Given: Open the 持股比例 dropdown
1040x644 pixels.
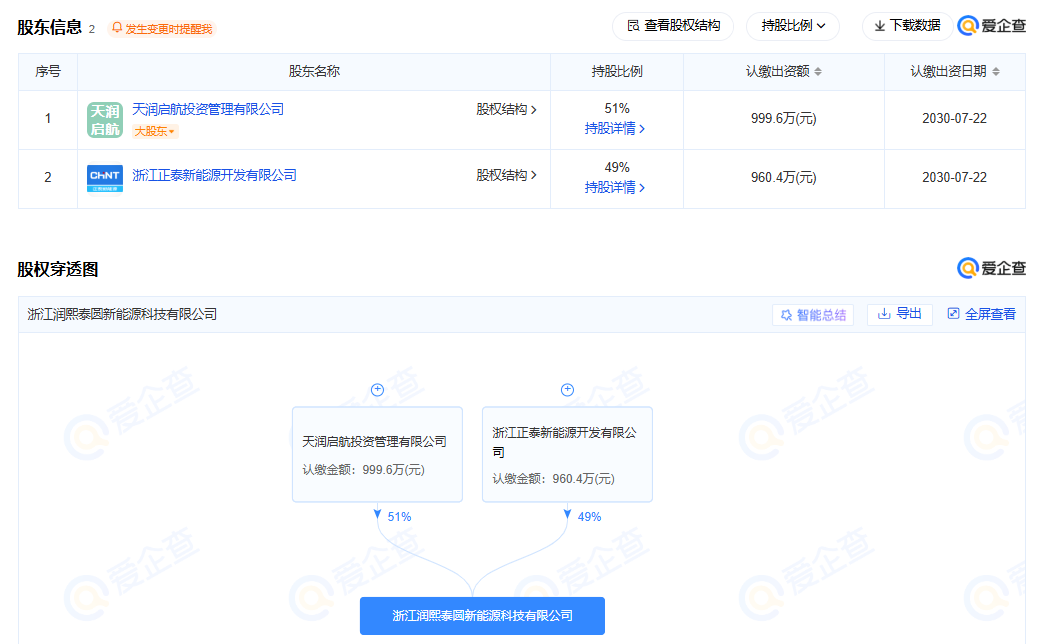Looking at the screenshot, I should 792,26.
